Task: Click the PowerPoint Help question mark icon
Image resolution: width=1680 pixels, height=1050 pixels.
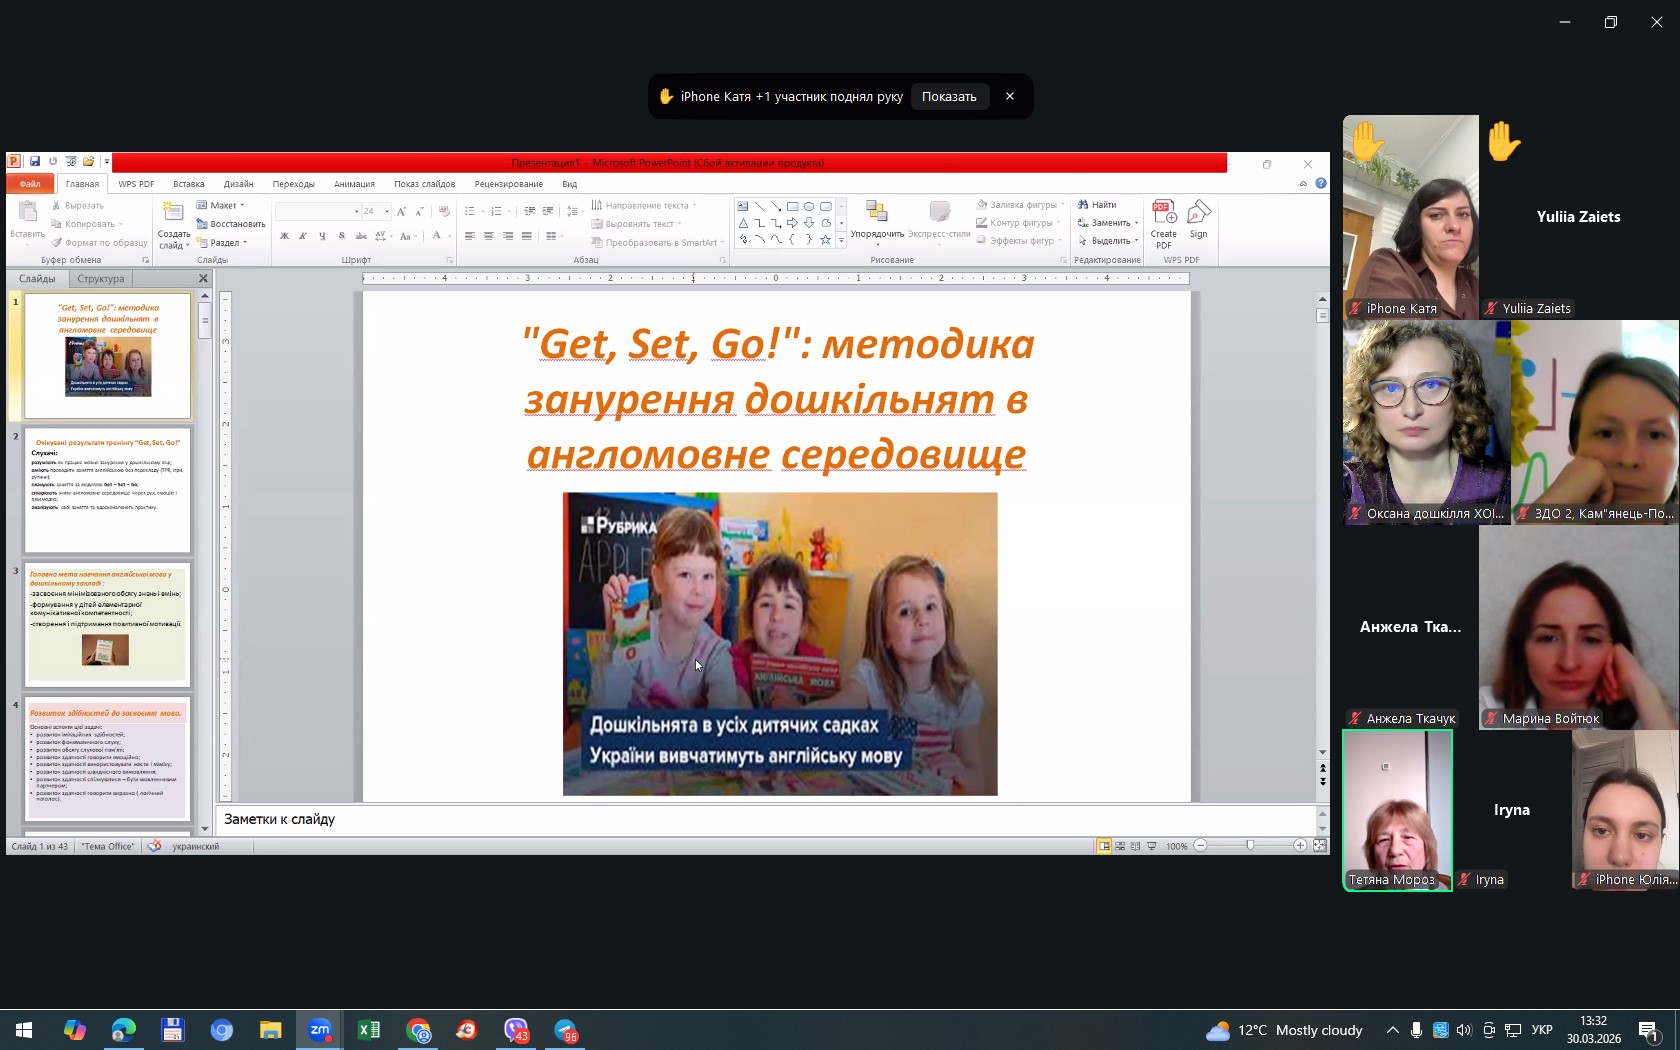Action: pyautogui.click(x=1321, y=183)
